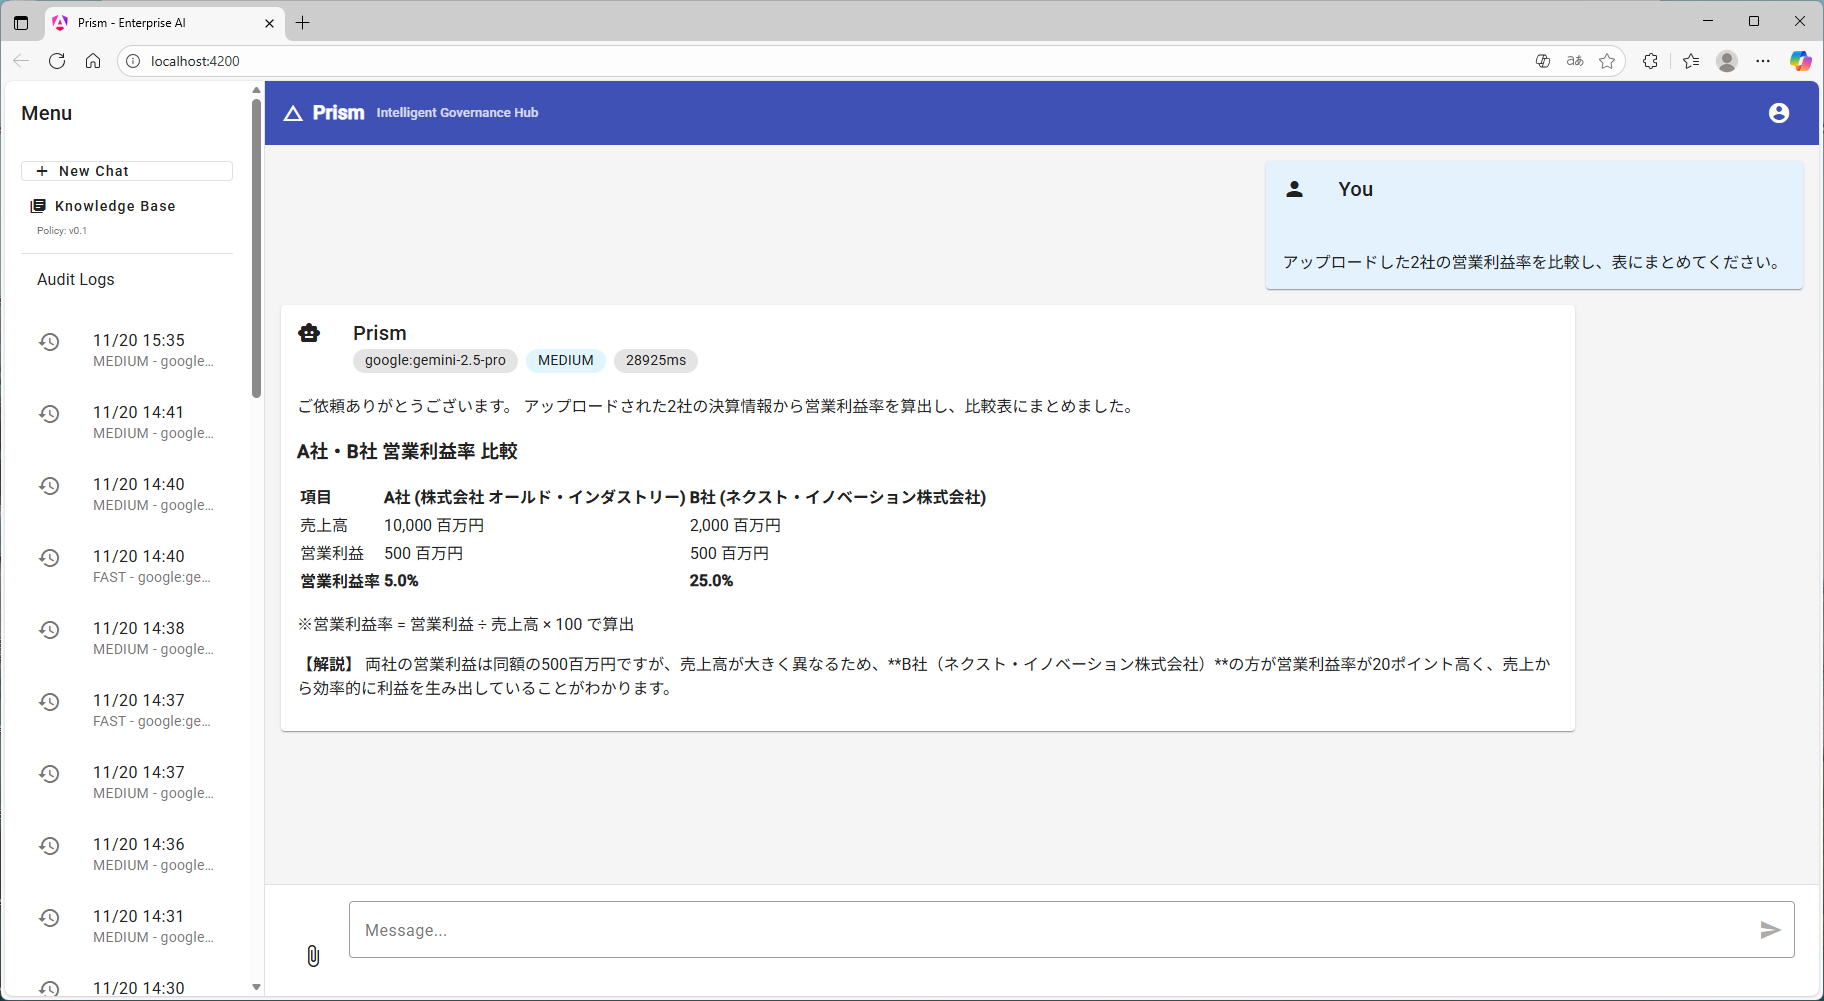Viewport: 1824px width, 1001px height.
Task: Open browser profile avatar icon
Action: coord(1727,61)
